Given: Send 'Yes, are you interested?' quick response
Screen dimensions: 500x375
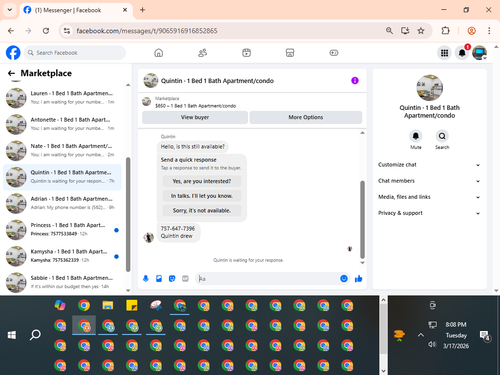Looking at the screenshot, I should [202, 181].
